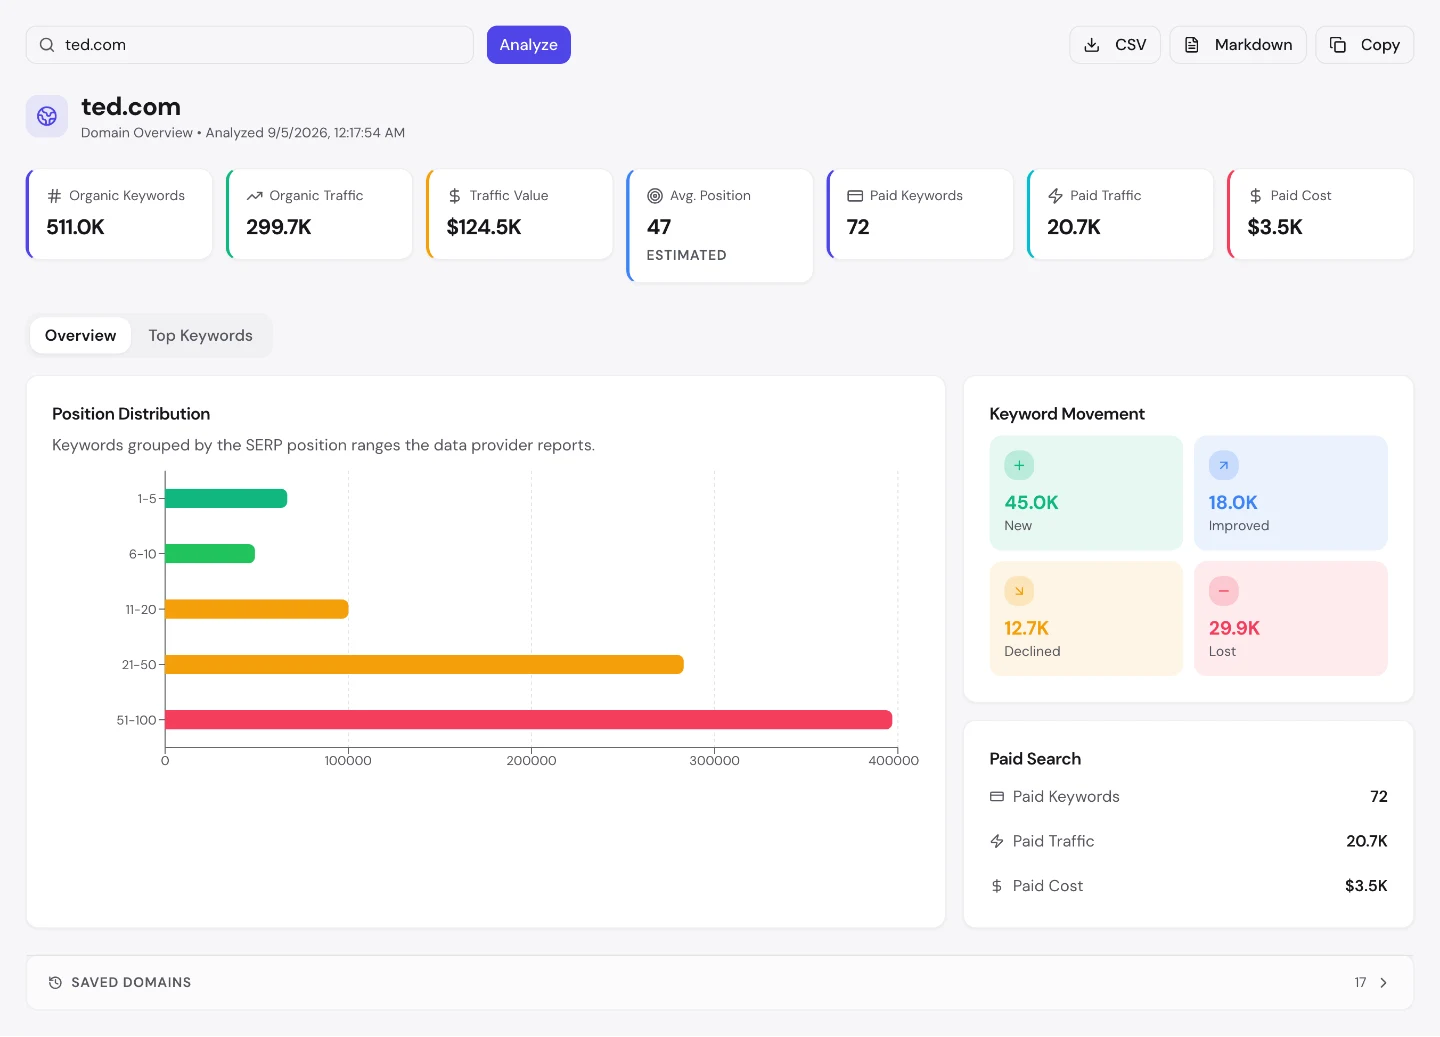Select the 29.9K Lost value

[x=1234, y=629]
